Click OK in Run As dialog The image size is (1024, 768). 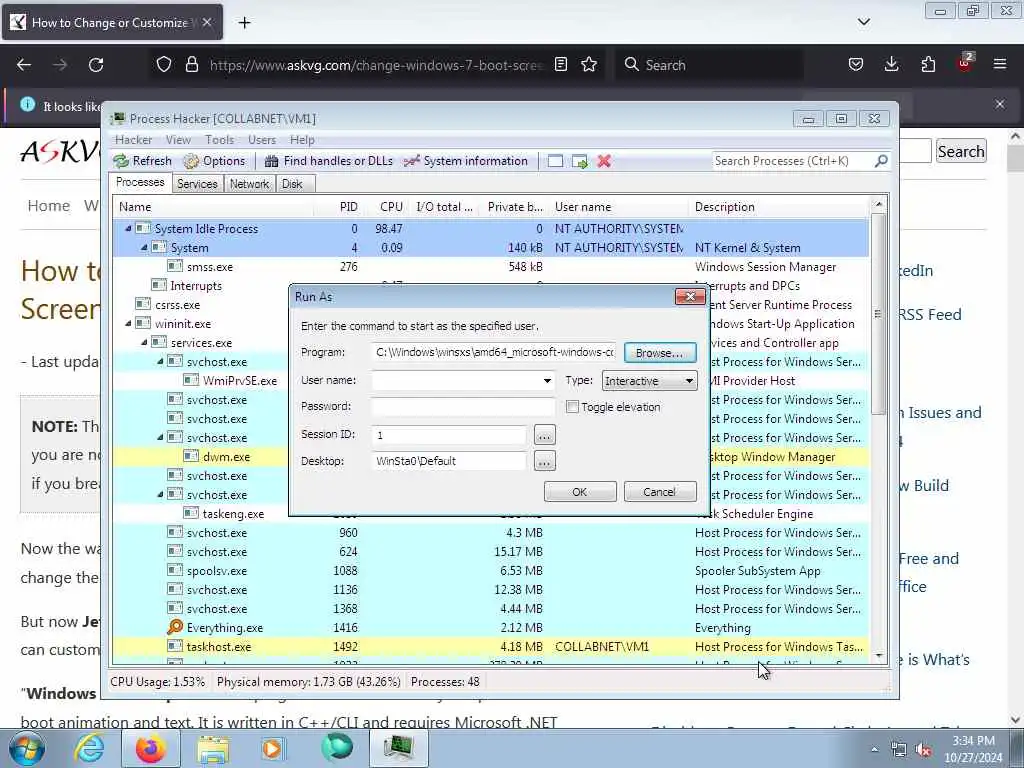click(x=580, y=492)
